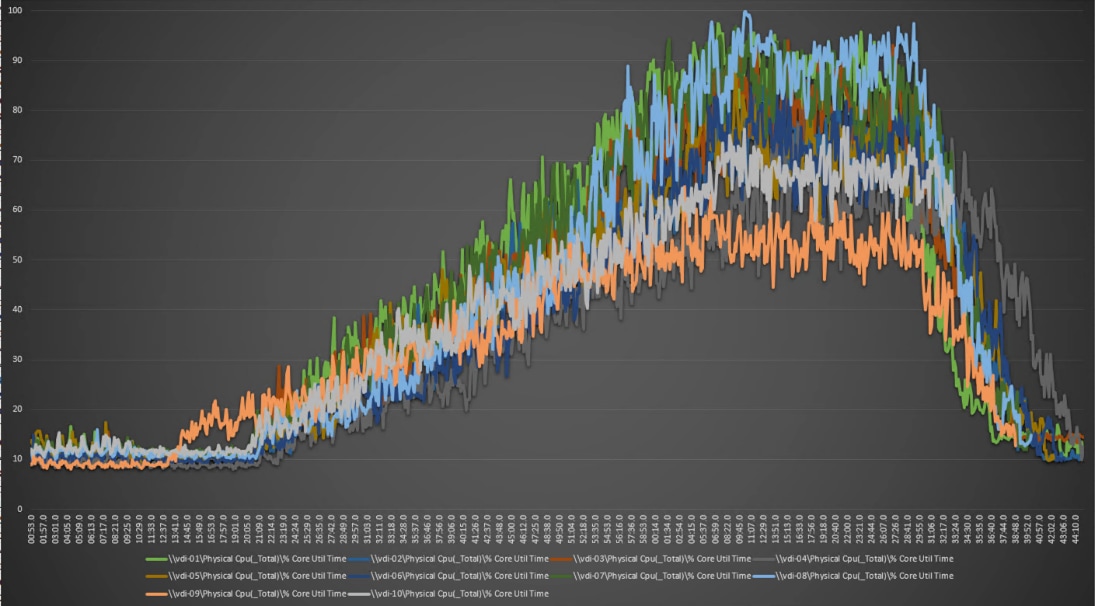Click the 22:00.0 time axis label

[x=846, y=529]
